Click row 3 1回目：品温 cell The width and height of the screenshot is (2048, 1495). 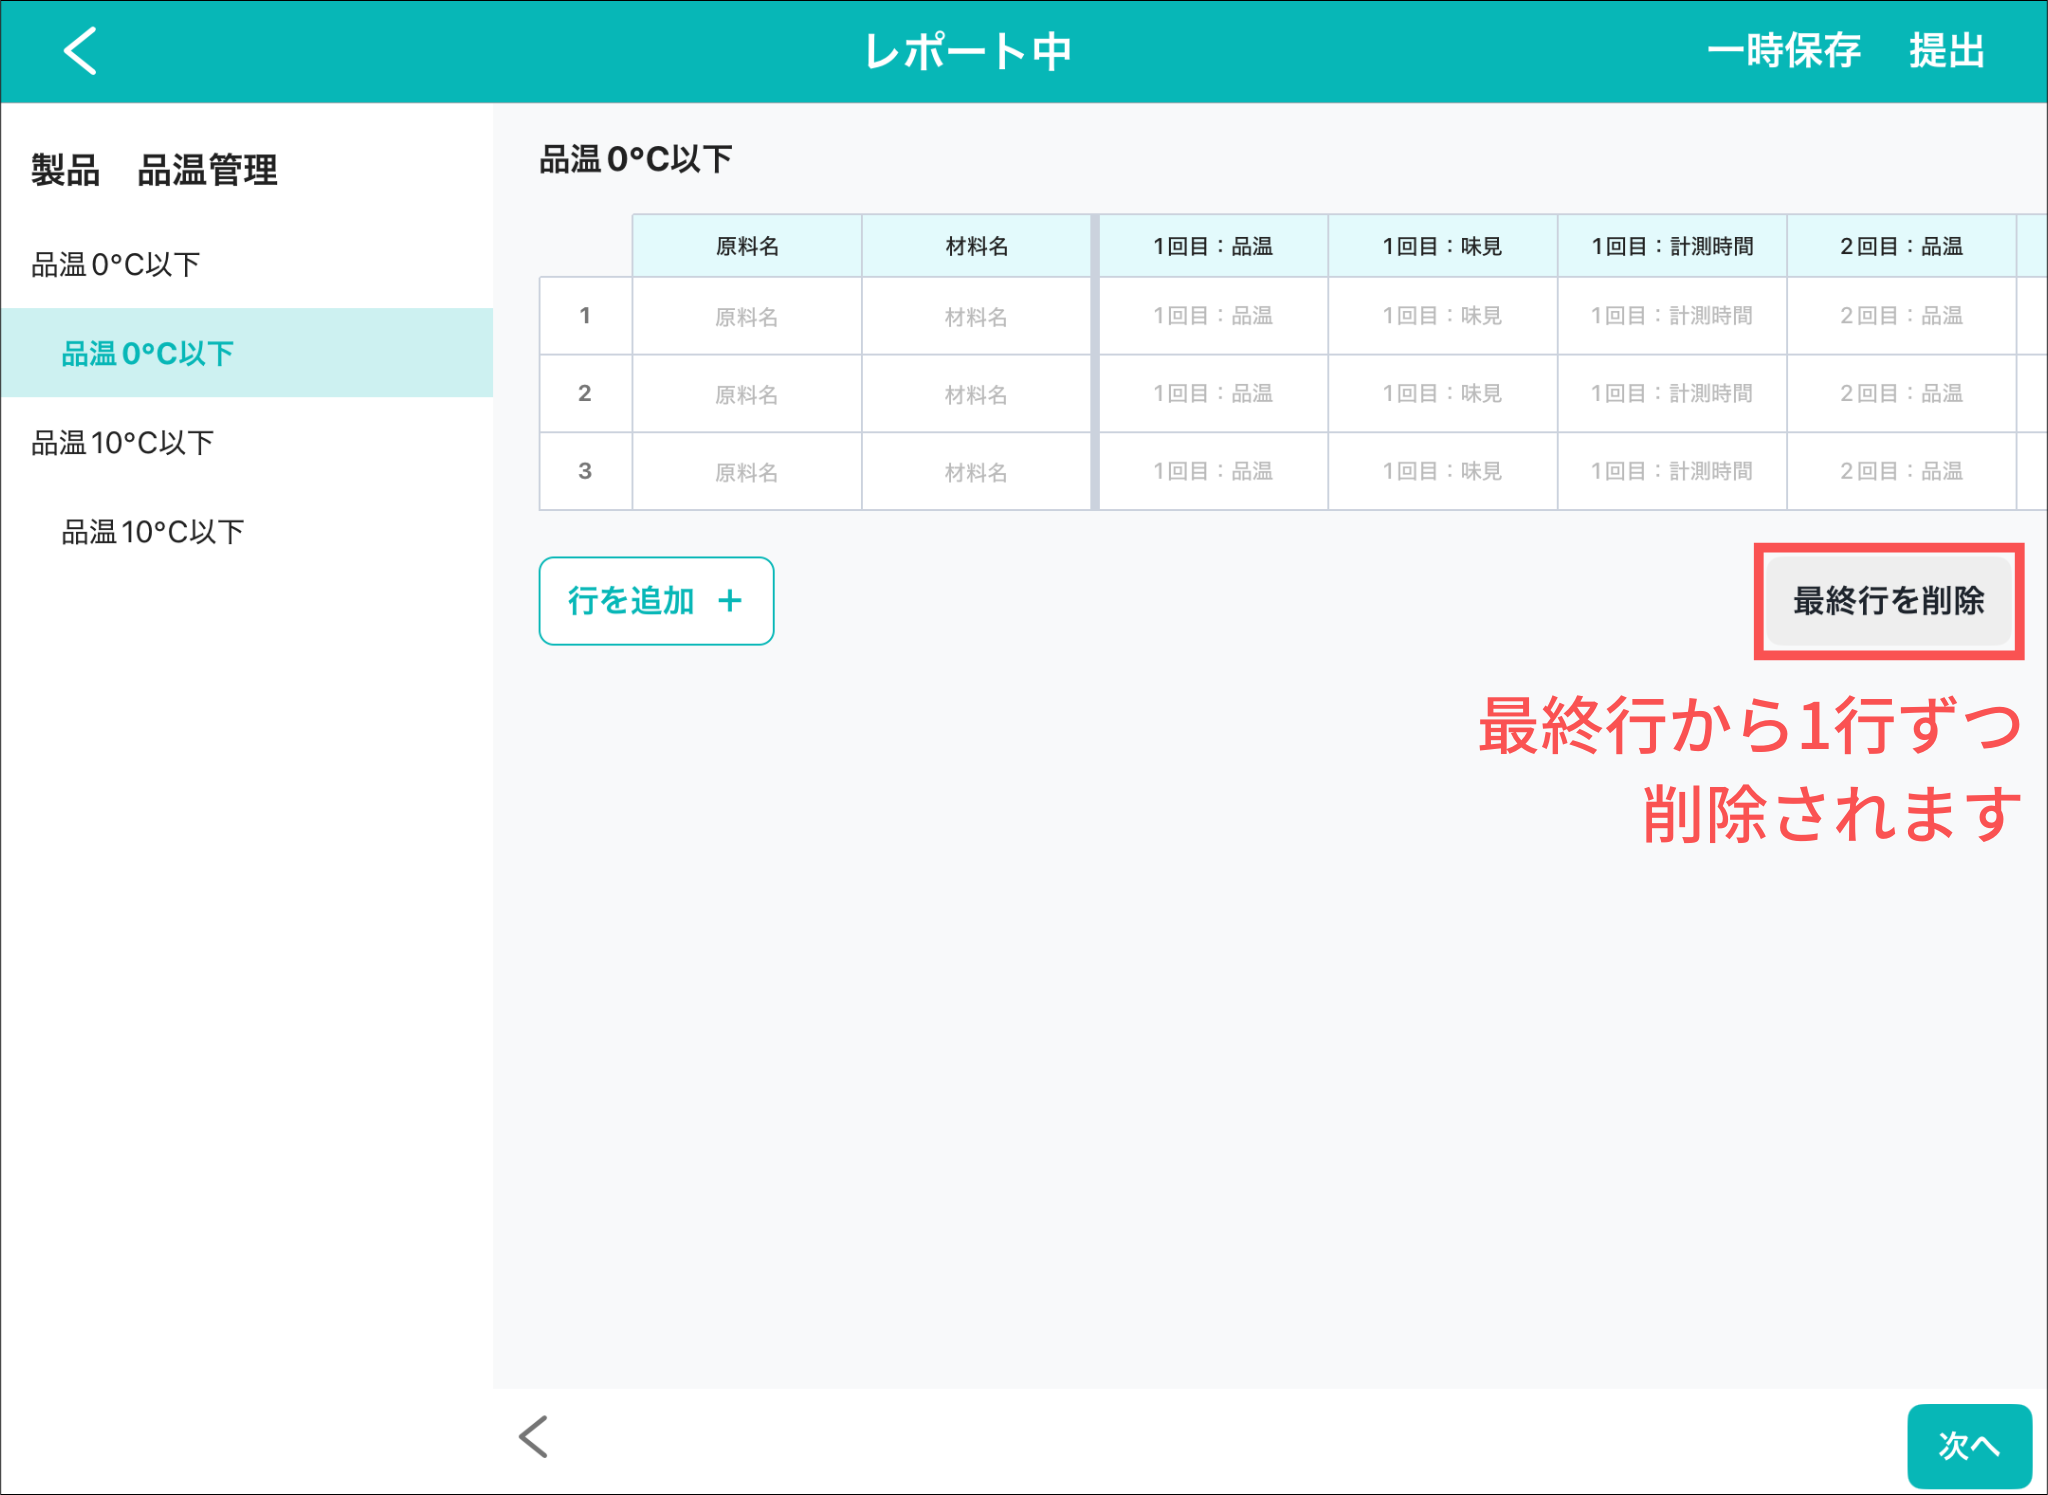1212,471
